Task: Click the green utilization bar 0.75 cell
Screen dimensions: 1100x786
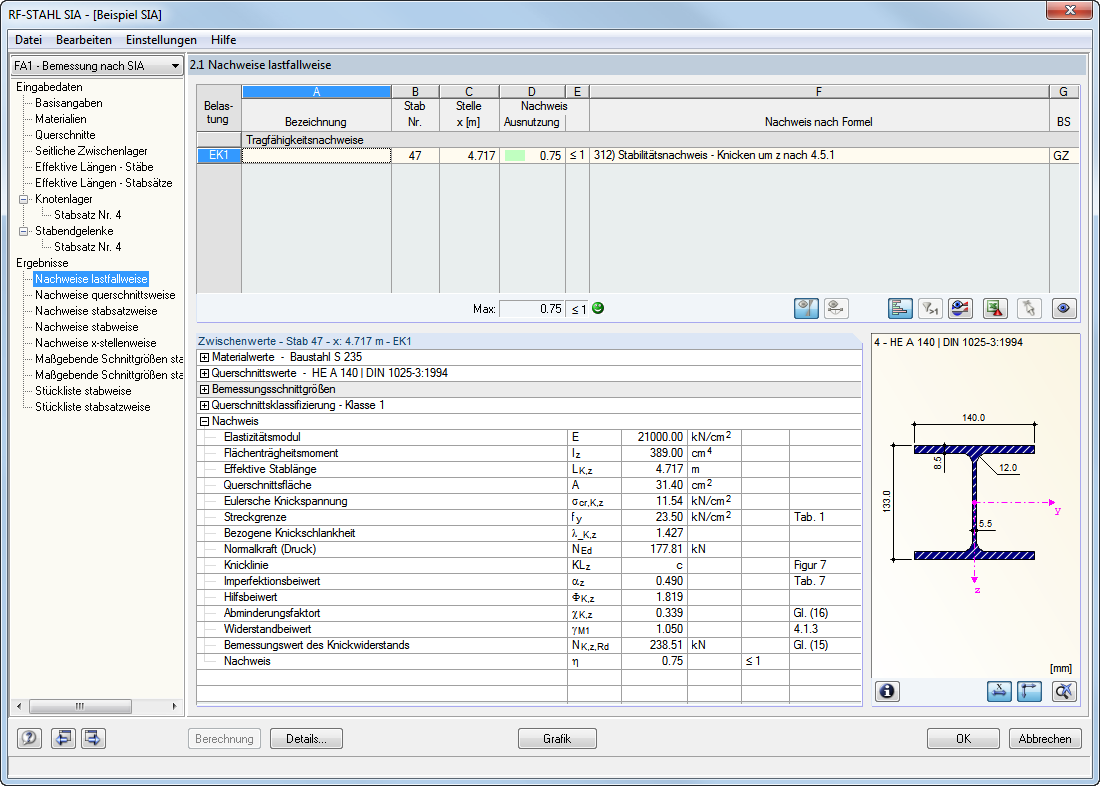Action: pos(532,156)
